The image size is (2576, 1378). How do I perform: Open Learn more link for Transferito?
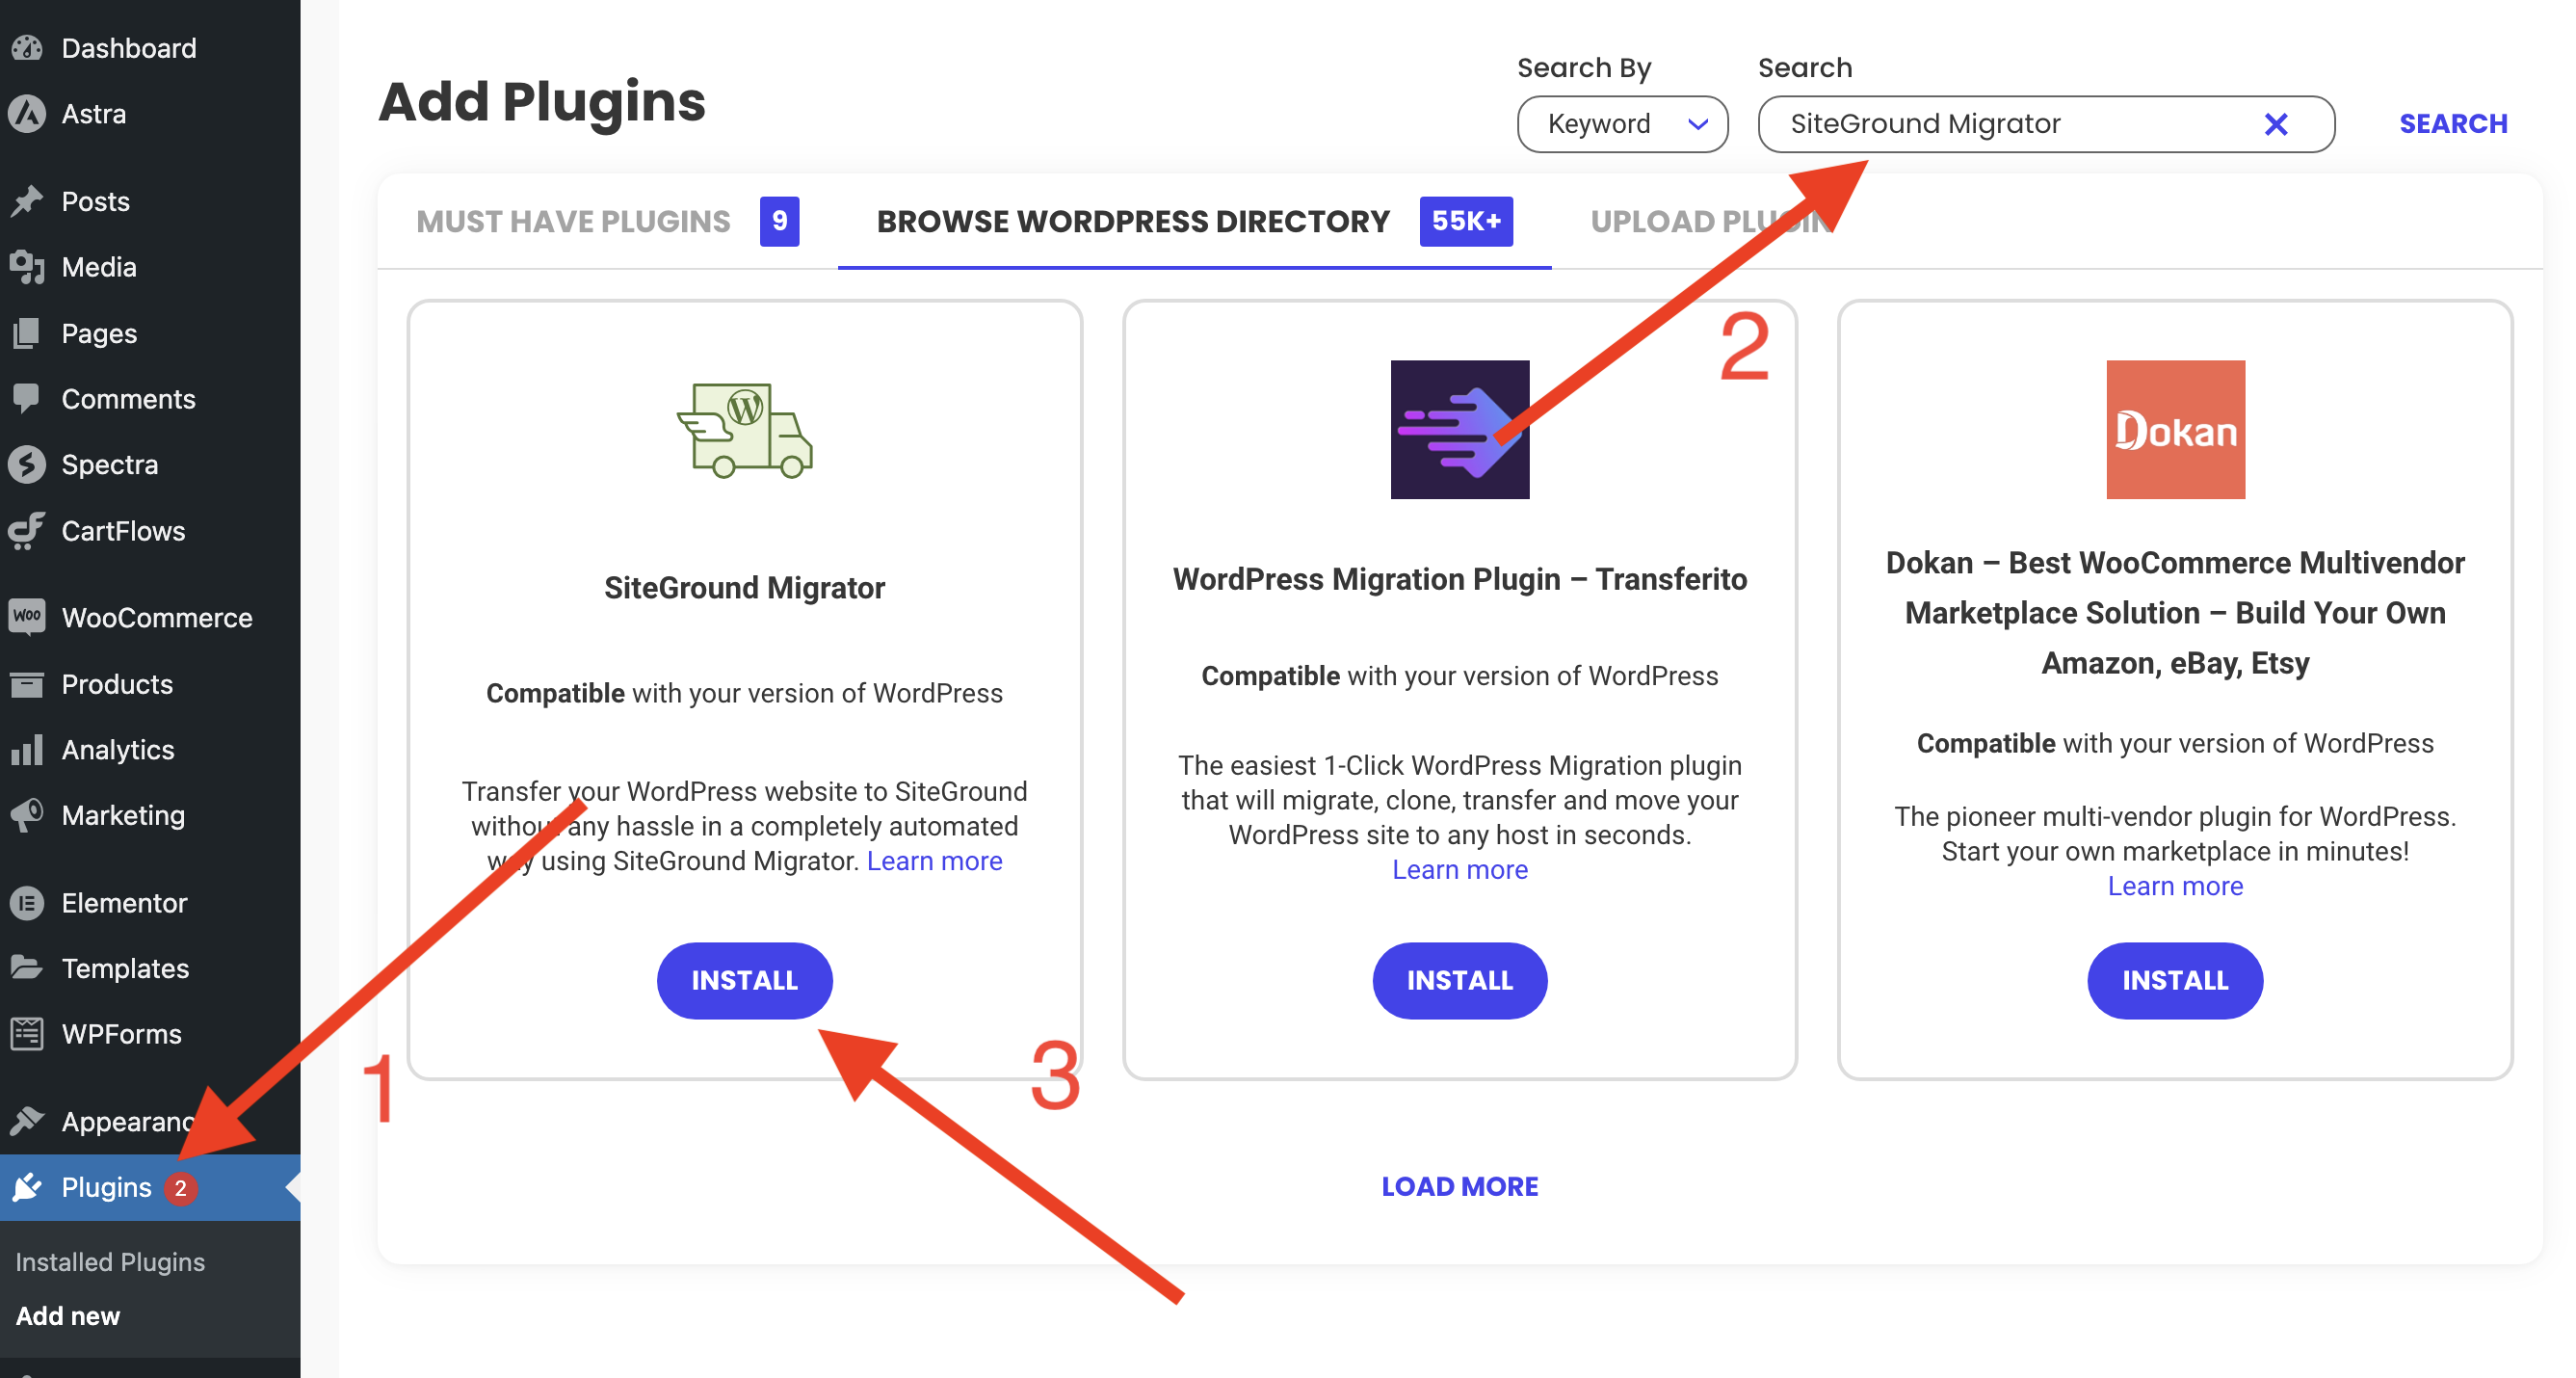1459,869
